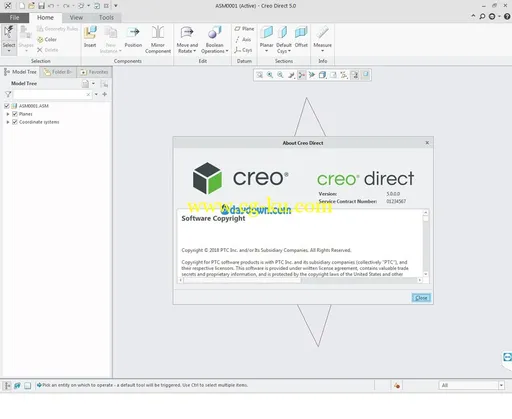Click the Move and Rotate tool
Image resolution: width=512 pixels, height=419 pixels.
pyautogui.click(x=187, y=39)
